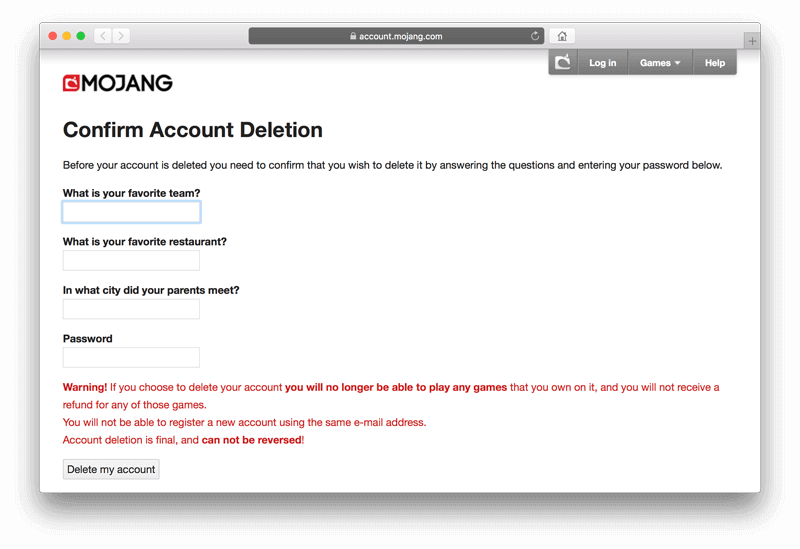Click the green full-screen window button
This screenshot has width=800, height=549.
point(81,36)
